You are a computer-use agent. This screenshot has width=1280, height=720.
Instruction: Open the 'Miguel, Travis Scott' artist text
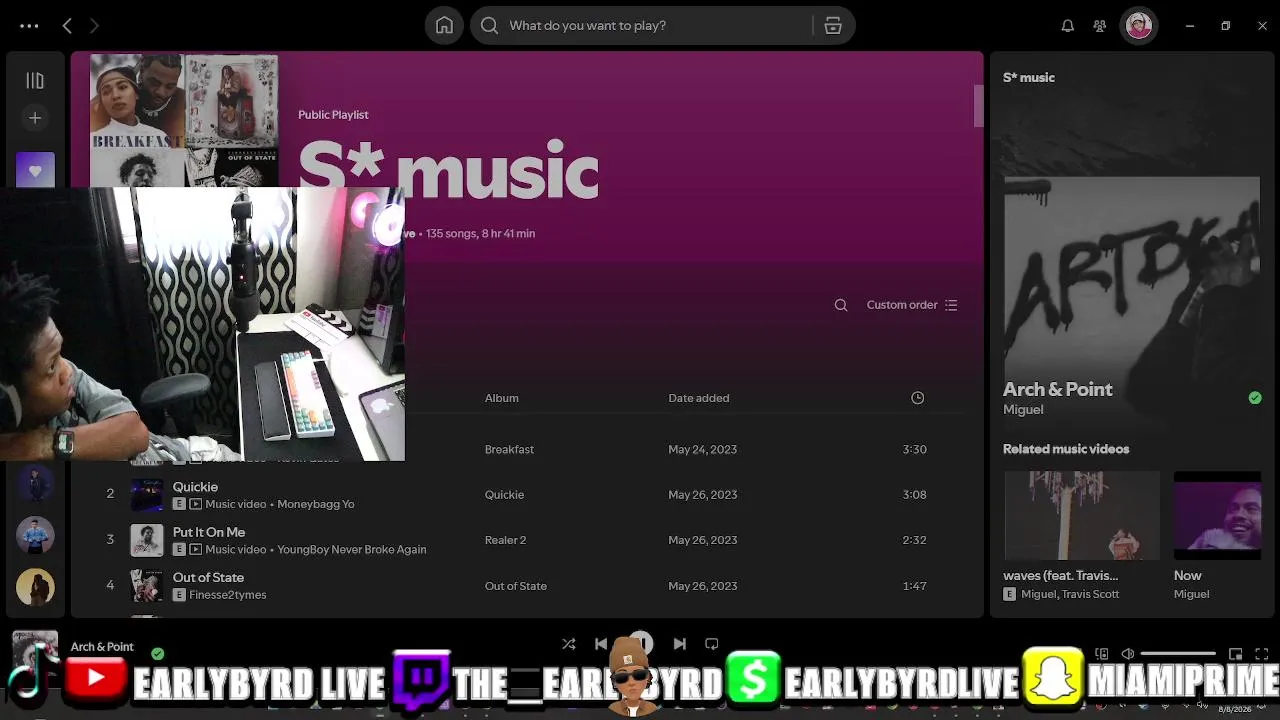[x=1070, y=594]
